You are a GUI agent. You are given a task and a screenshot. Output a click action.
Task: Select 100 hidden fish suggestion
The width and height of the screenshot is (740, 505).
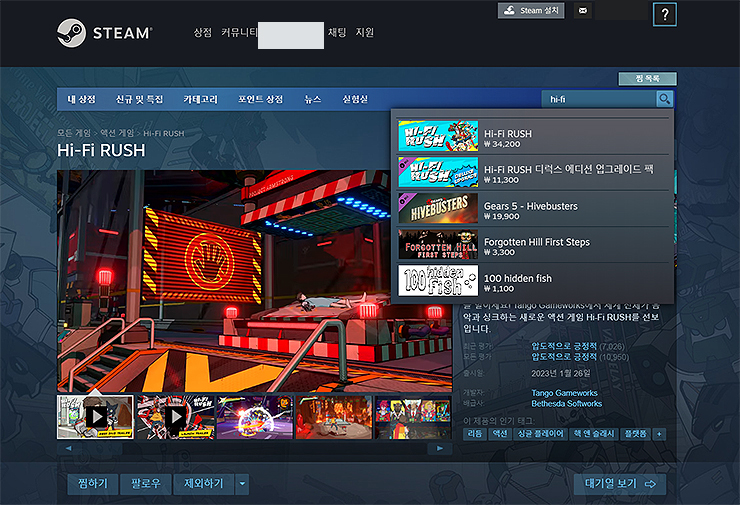point(533,281)
